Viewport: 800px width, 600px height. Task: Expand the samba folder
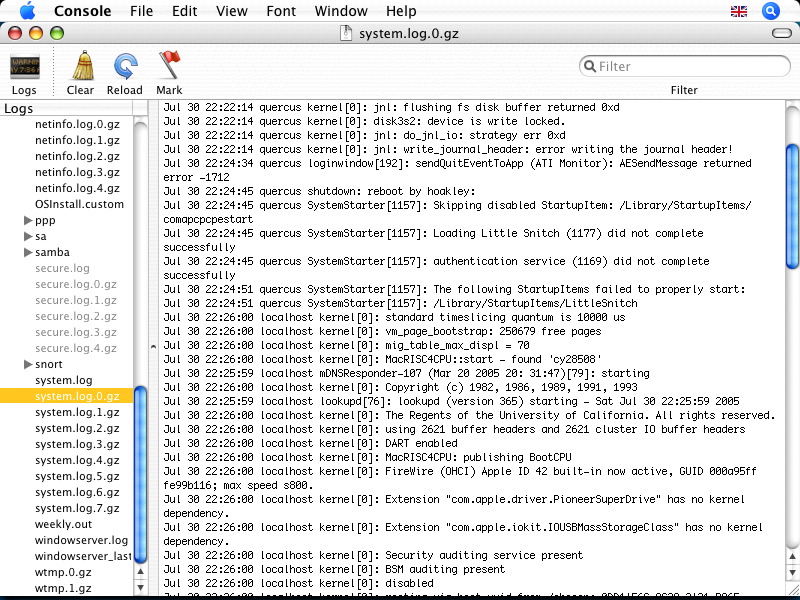tap(27, 252)
